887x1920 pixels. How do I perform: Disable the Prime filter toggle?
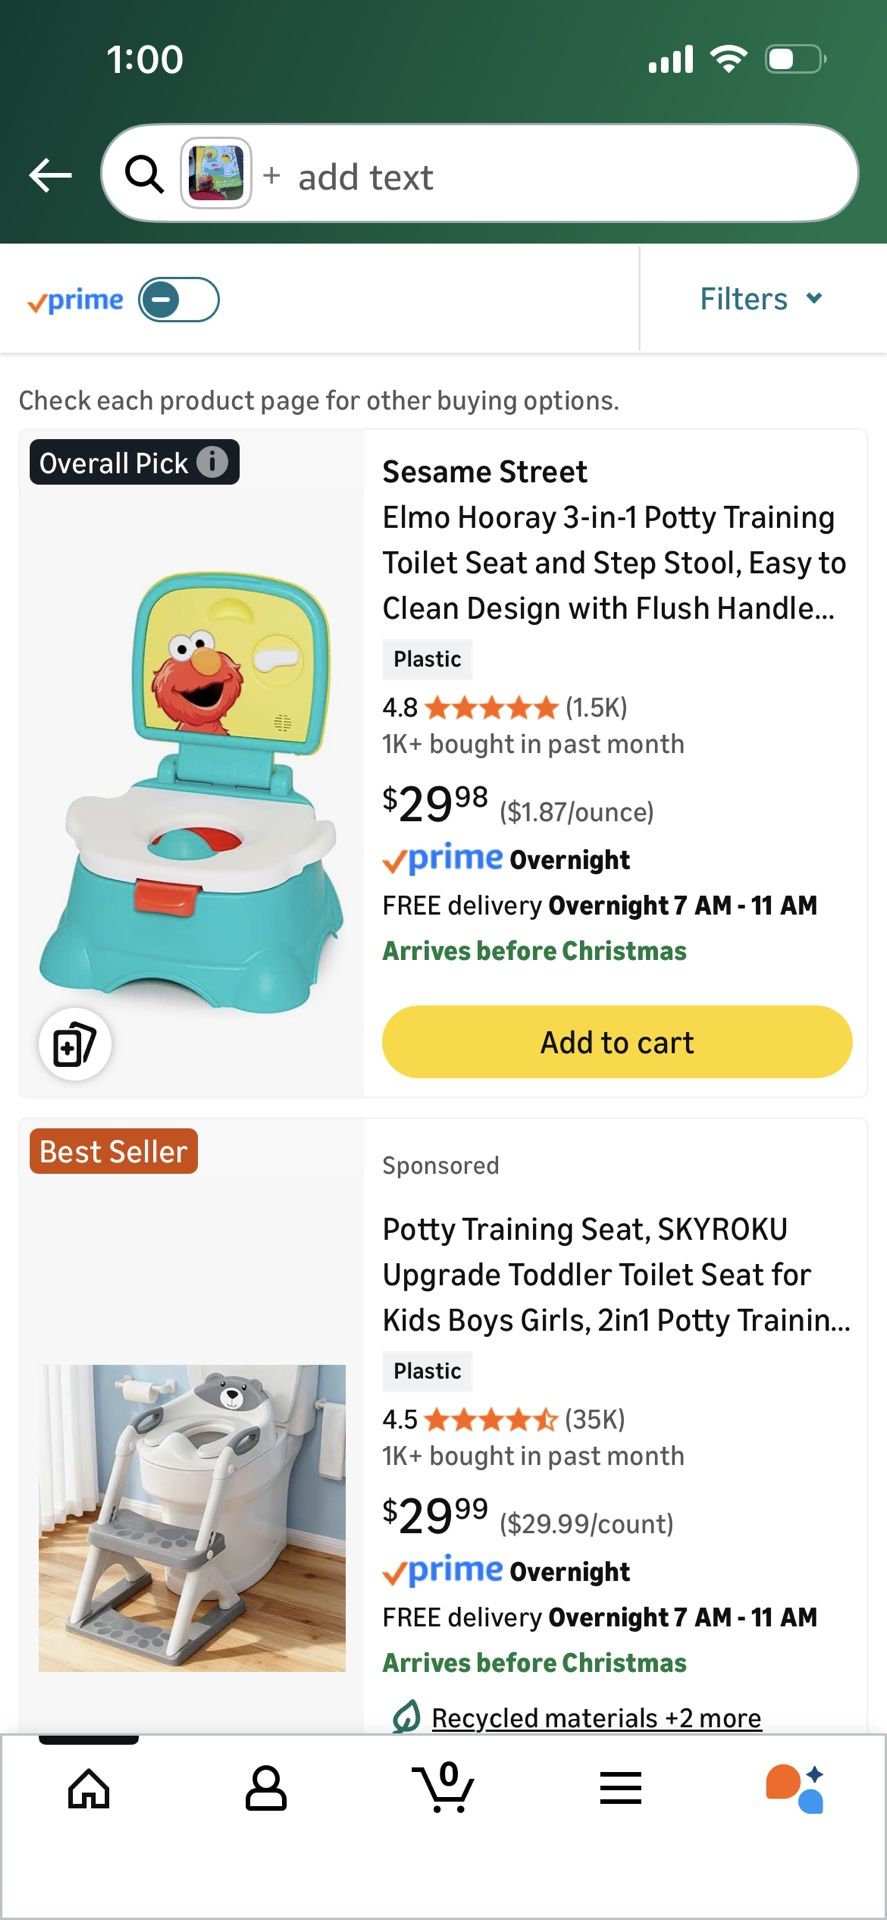coord(178,299)
